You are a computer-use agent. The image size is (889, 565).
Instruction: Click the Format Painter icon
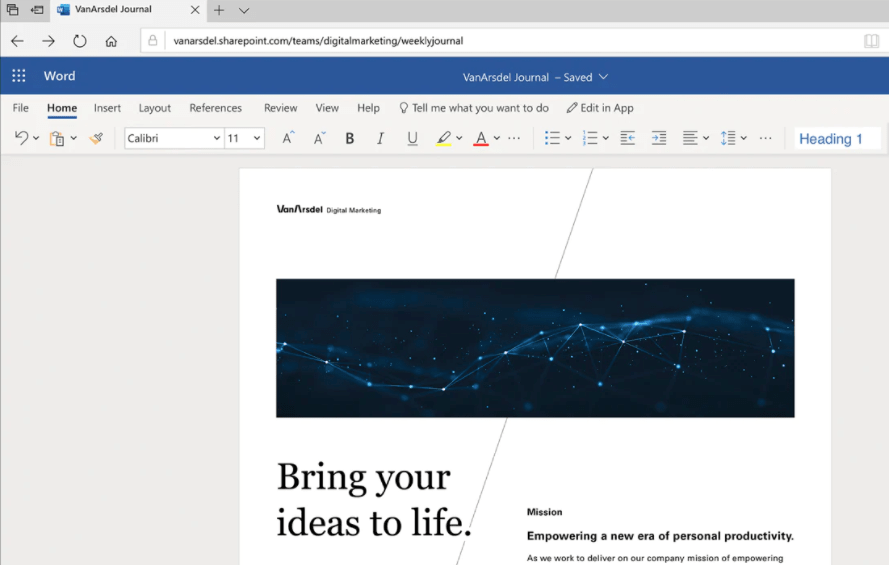[96, 139]
